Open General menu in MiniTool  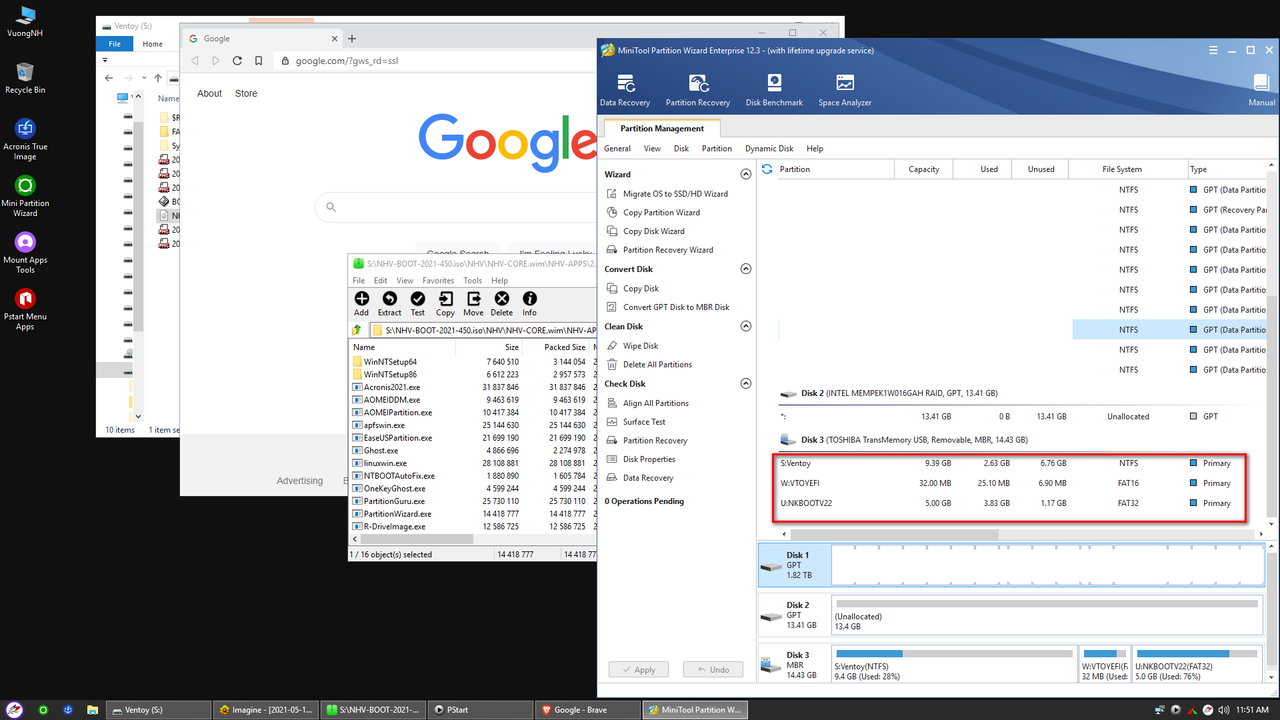617,148
